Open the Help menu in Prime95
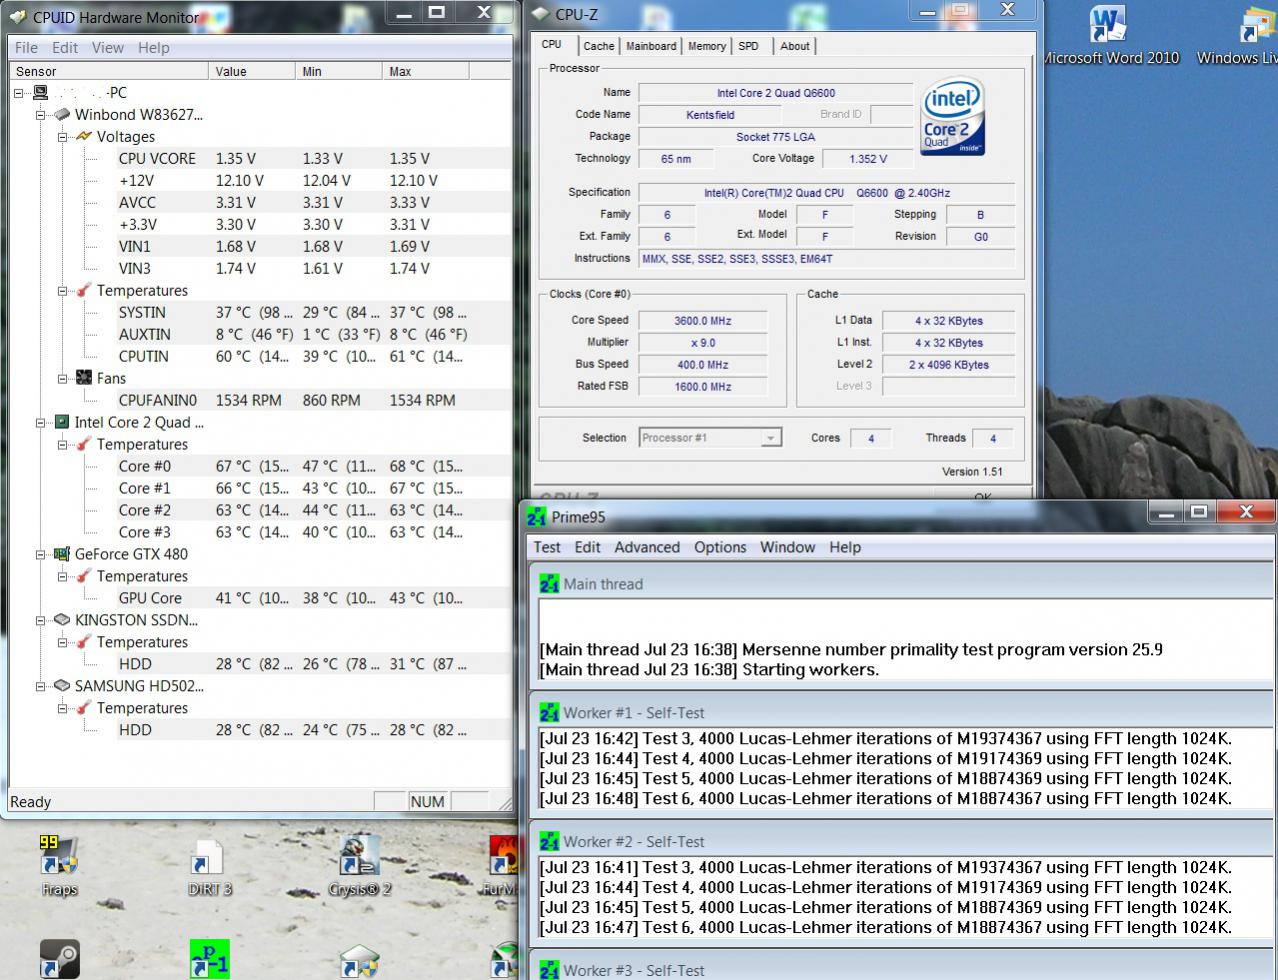 tap(845, 547)
